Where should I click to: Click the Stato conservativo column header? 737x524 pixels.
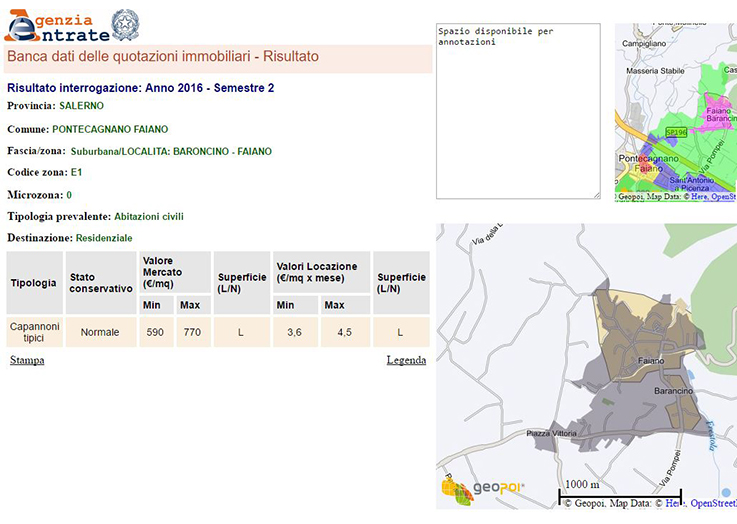click(101, 283)
